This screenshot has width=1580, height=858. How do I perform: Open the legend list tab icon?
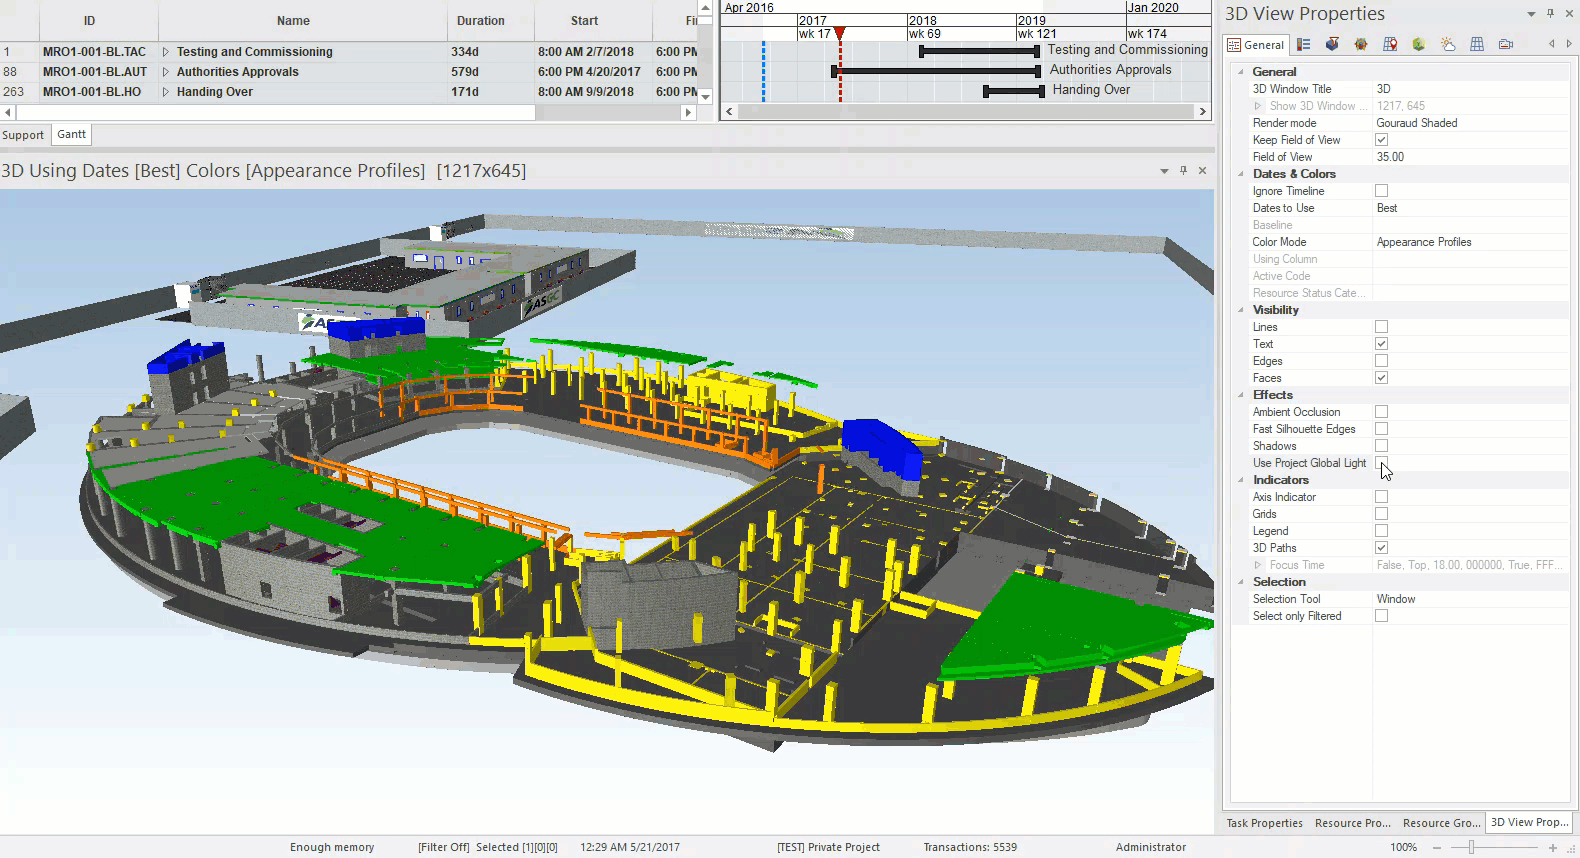pyautogui.click(x=1304, y=45)
